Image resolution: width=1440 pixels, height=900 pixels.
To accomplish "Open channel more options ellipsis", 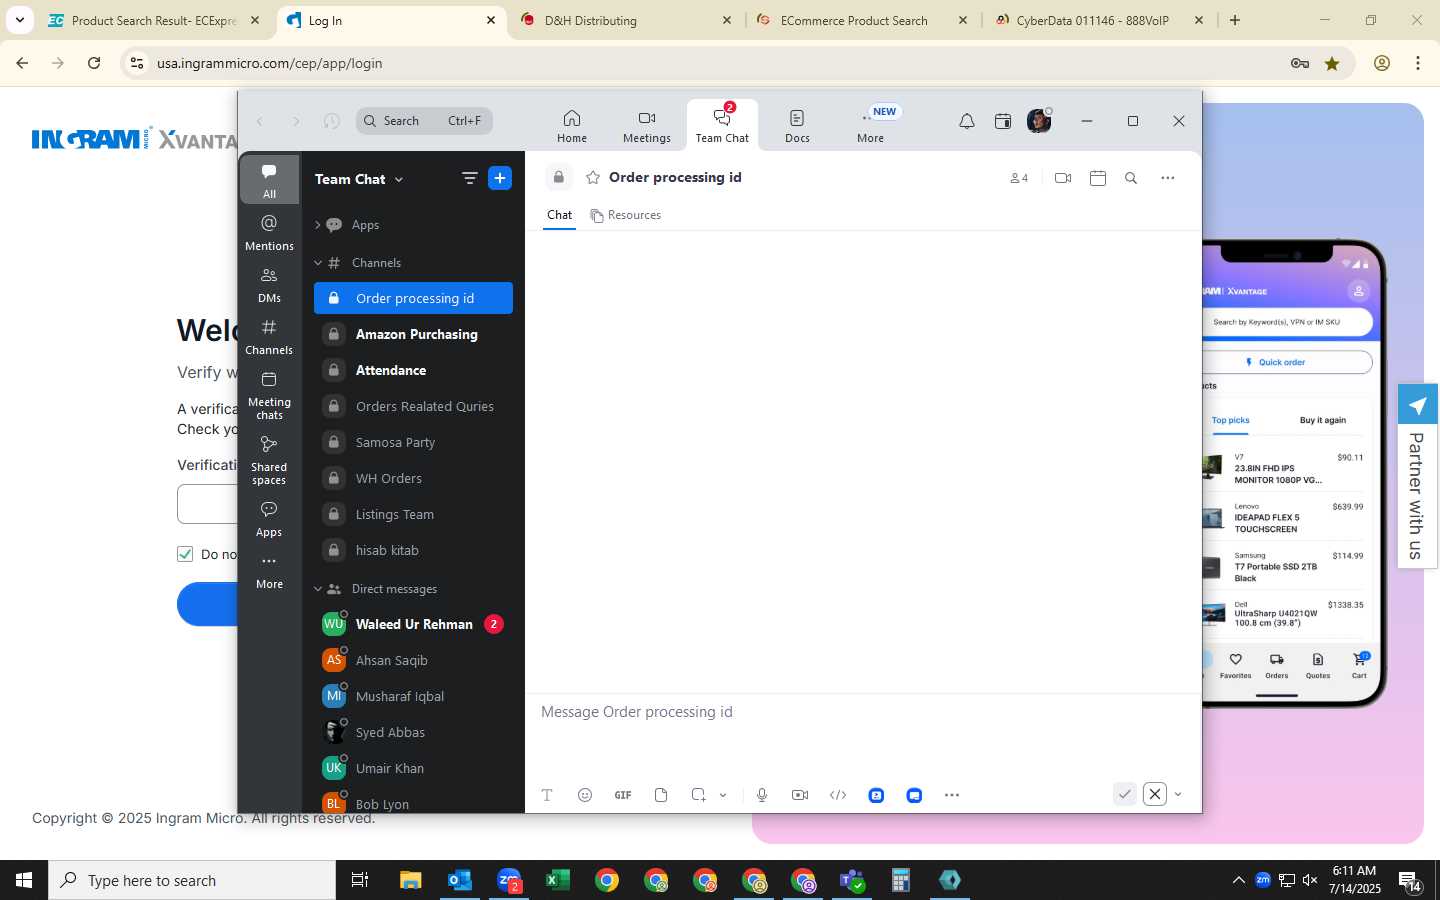I will tap(1167, 178).
